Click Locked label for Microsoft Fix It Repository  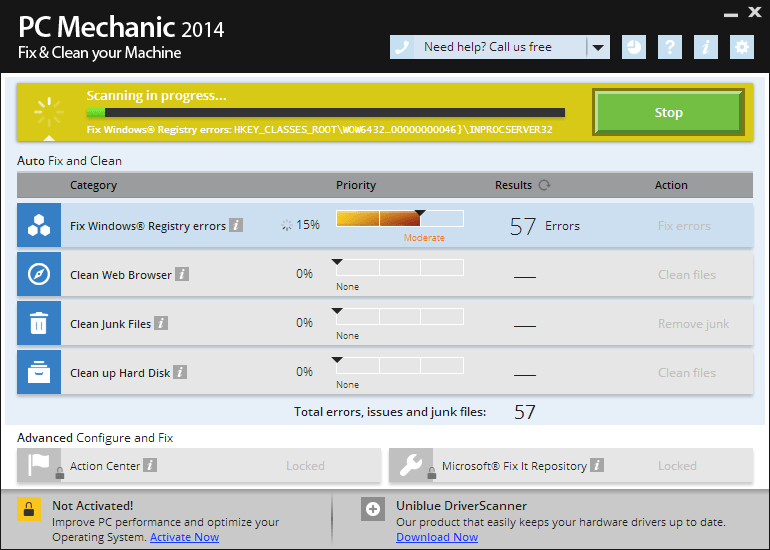click(x=677, y=466)
